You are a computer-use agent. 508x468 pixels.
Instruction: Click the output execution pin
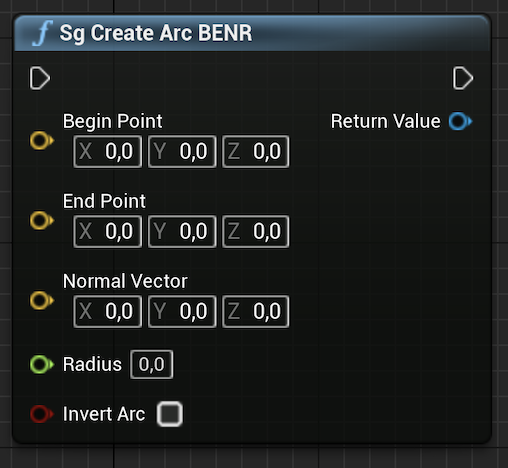tap(463, 78)
